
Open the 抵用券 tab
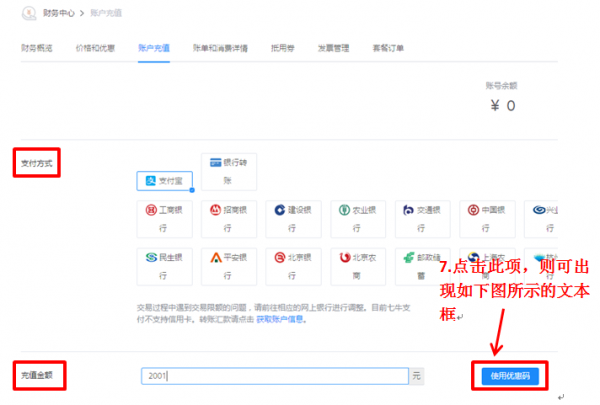[283, 48]
